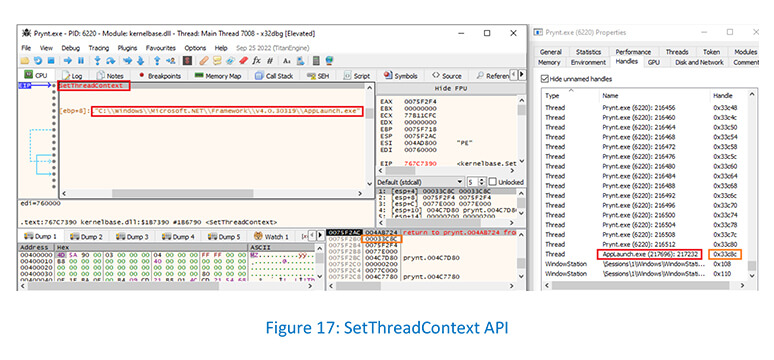The image size is (774, 360).
Task: Click the Pause execution icon
Action: pyautogui.click(x=81, y=61)
